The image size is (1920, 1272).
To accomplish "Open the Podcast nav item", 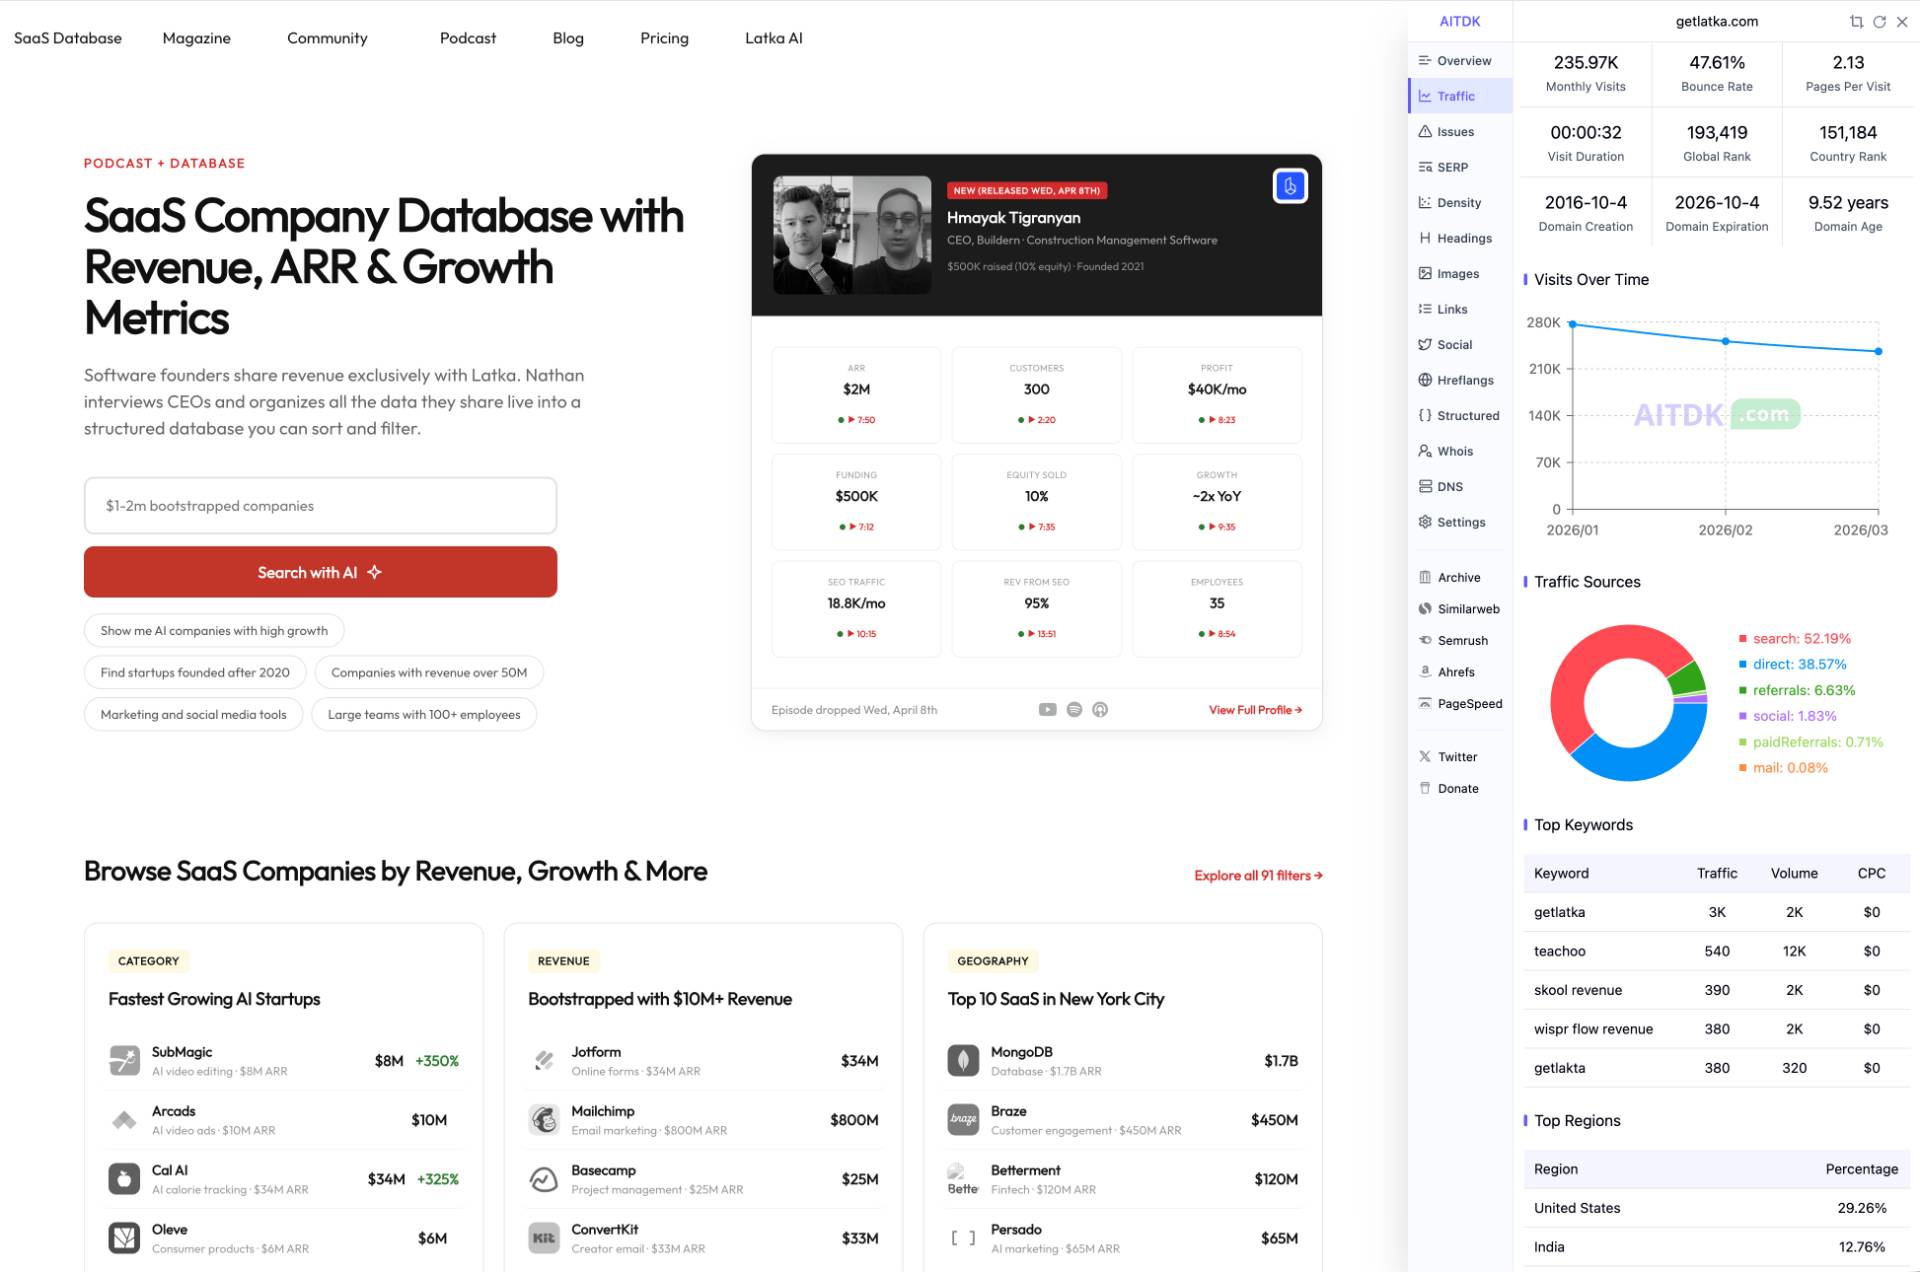I will point(468,38).
